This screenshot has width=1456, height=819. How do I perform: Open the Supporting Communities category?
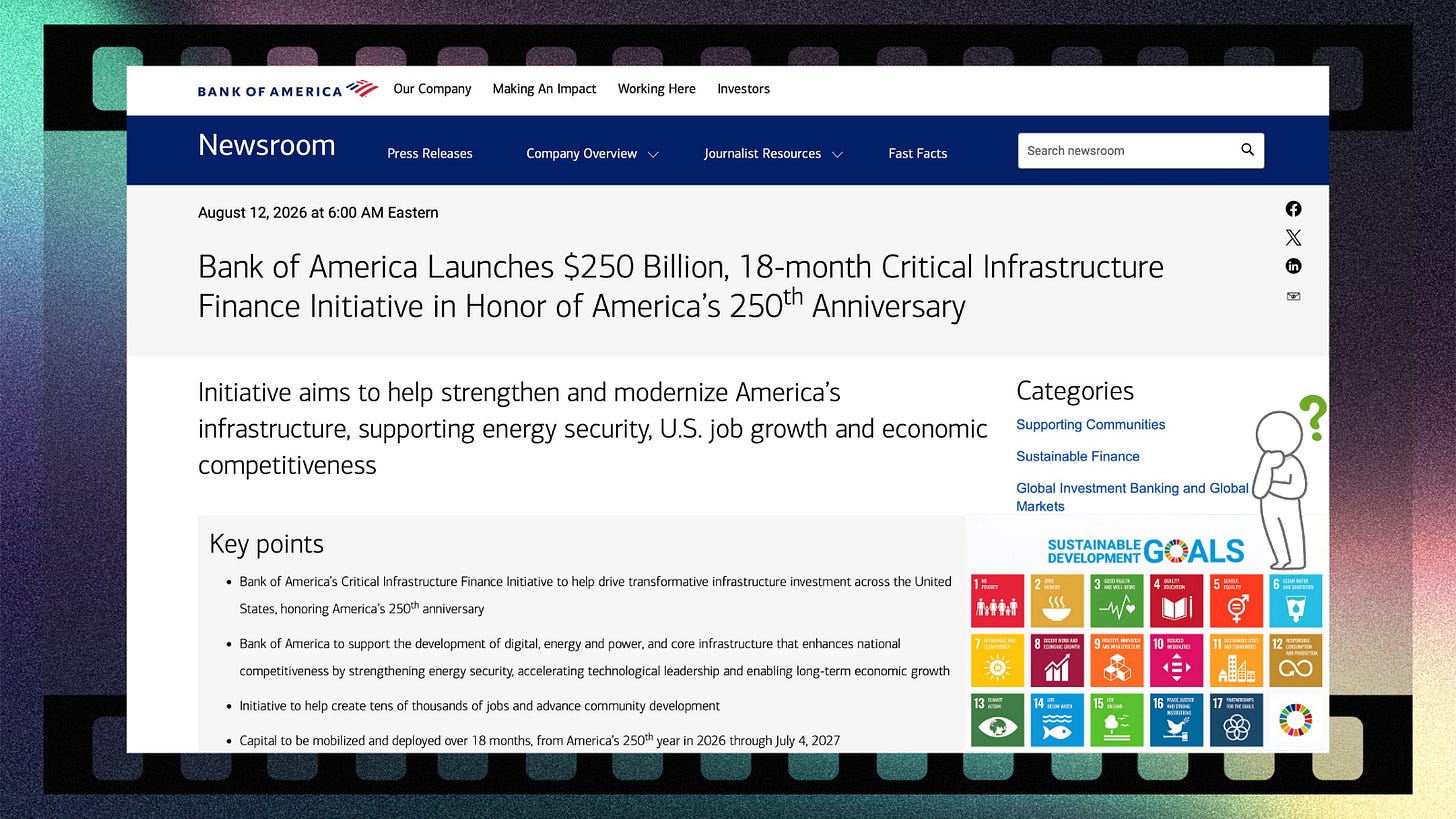(x=1090, y=425)
